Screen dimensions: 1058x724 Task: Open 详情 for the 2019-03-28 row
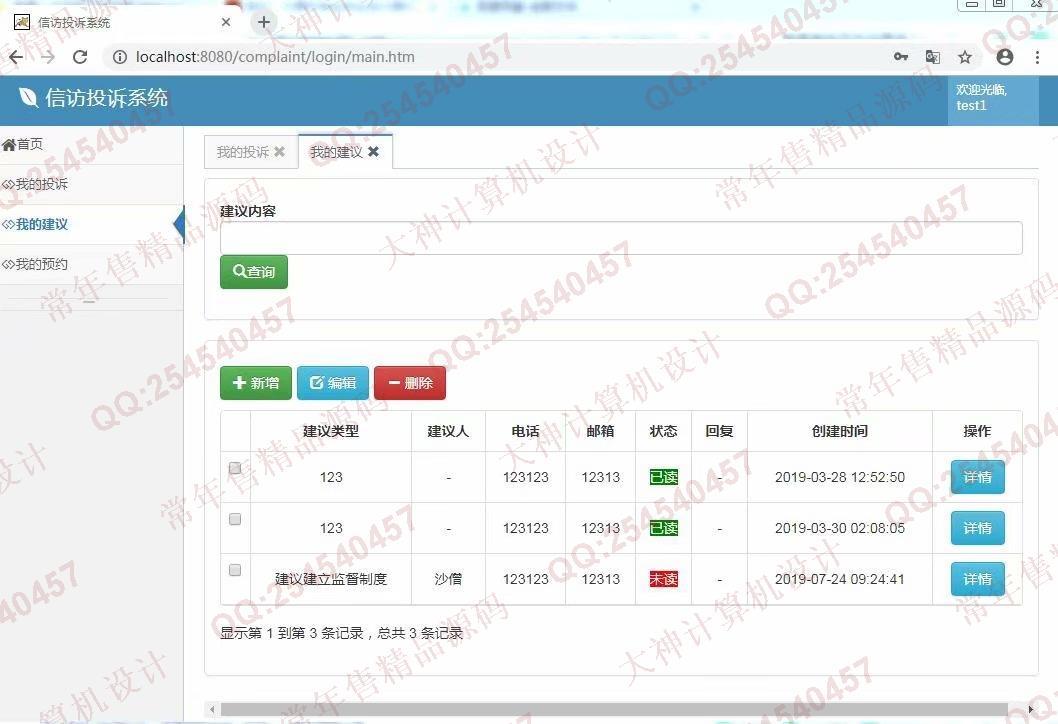[x=978, y=477]
